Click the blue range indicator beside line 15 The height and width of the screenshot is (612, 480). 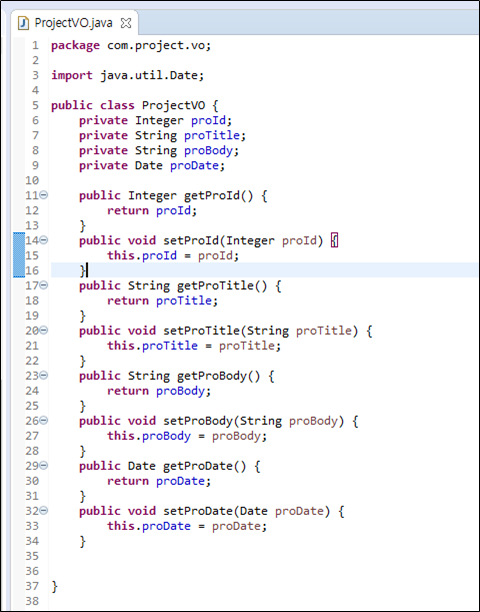click(19, 255)
